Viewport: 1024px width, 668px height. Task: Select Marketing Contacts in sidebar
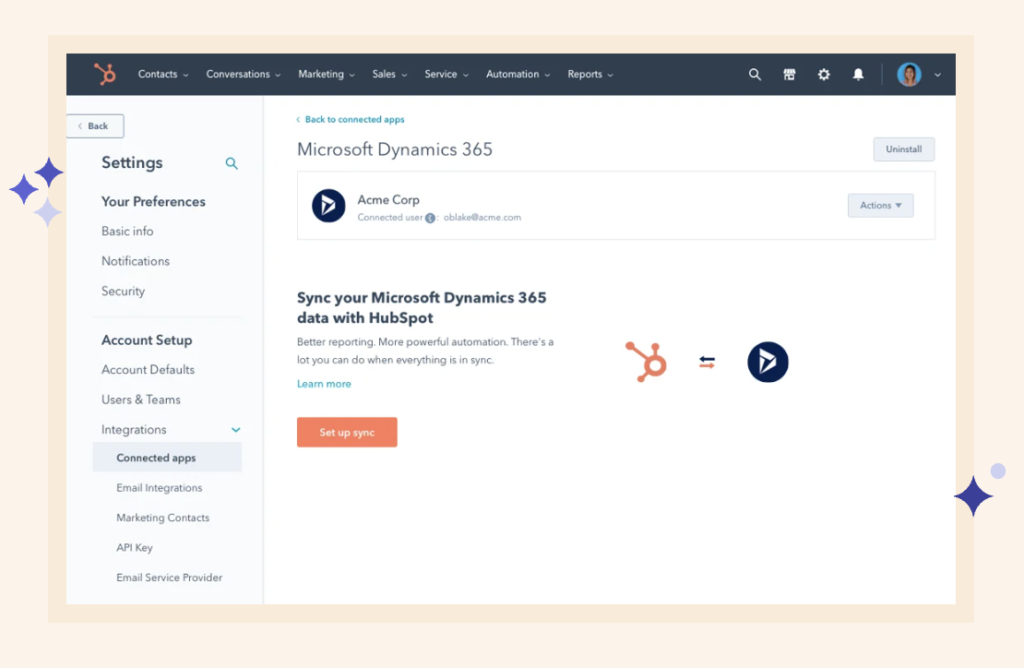click(x=163, y=518)
